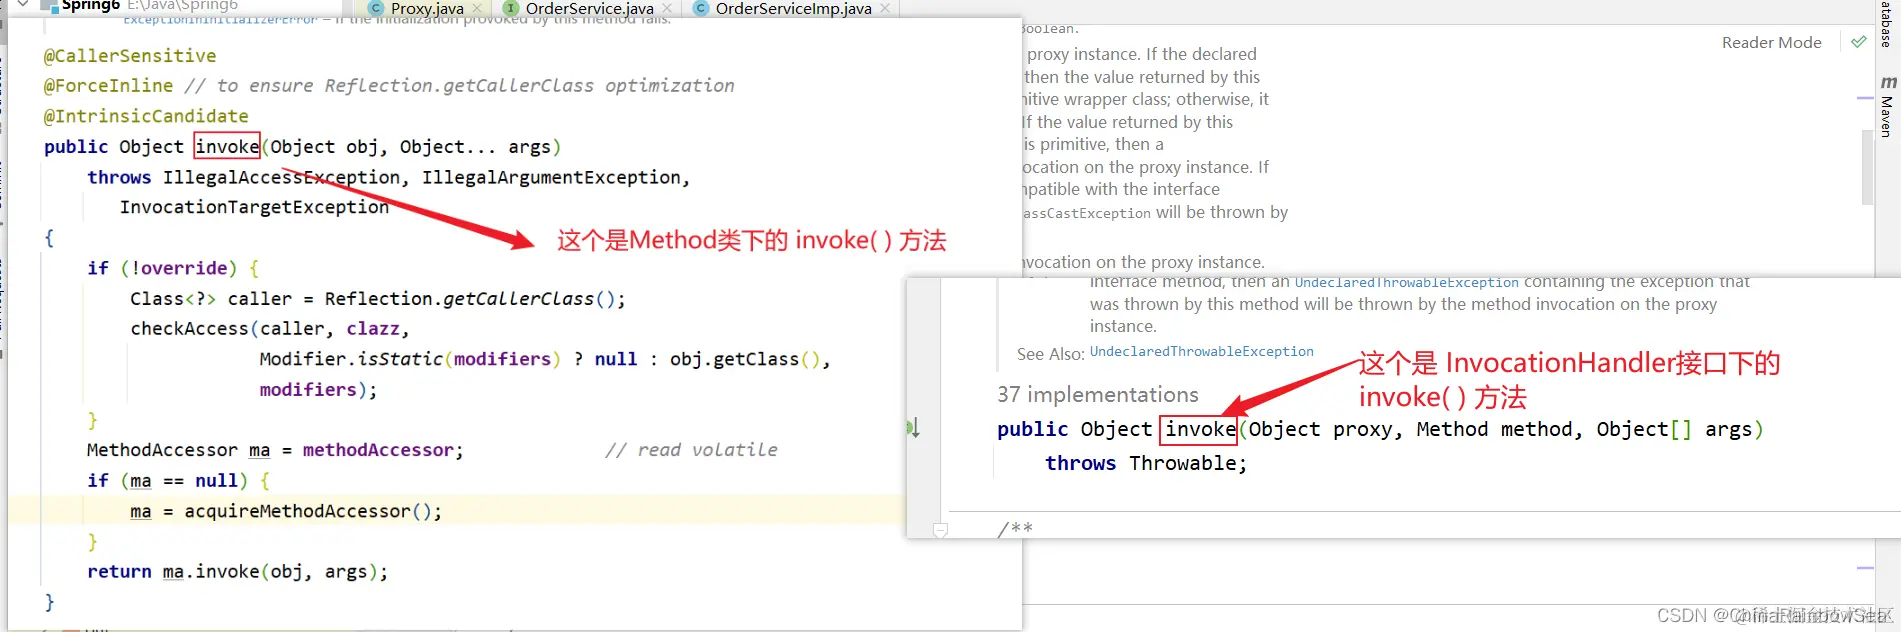Open the OrderServiceImp.java editor tab
Screen dimensions: 1901x632
click(793, 8)
